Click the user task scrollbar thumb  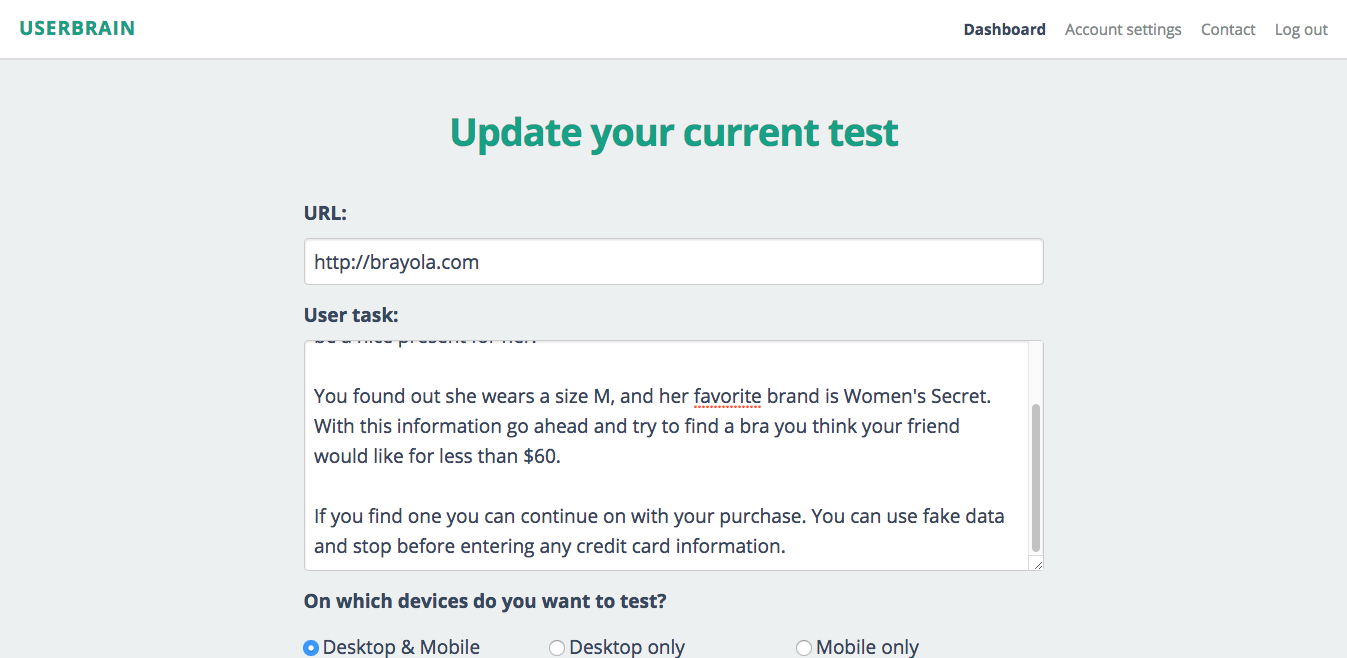(x=1035, y=478)
